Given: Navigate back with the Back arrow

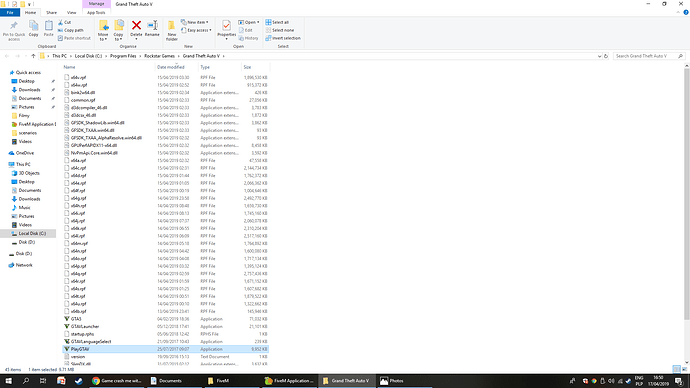Looking at the screenshot, I should (7, 56).
